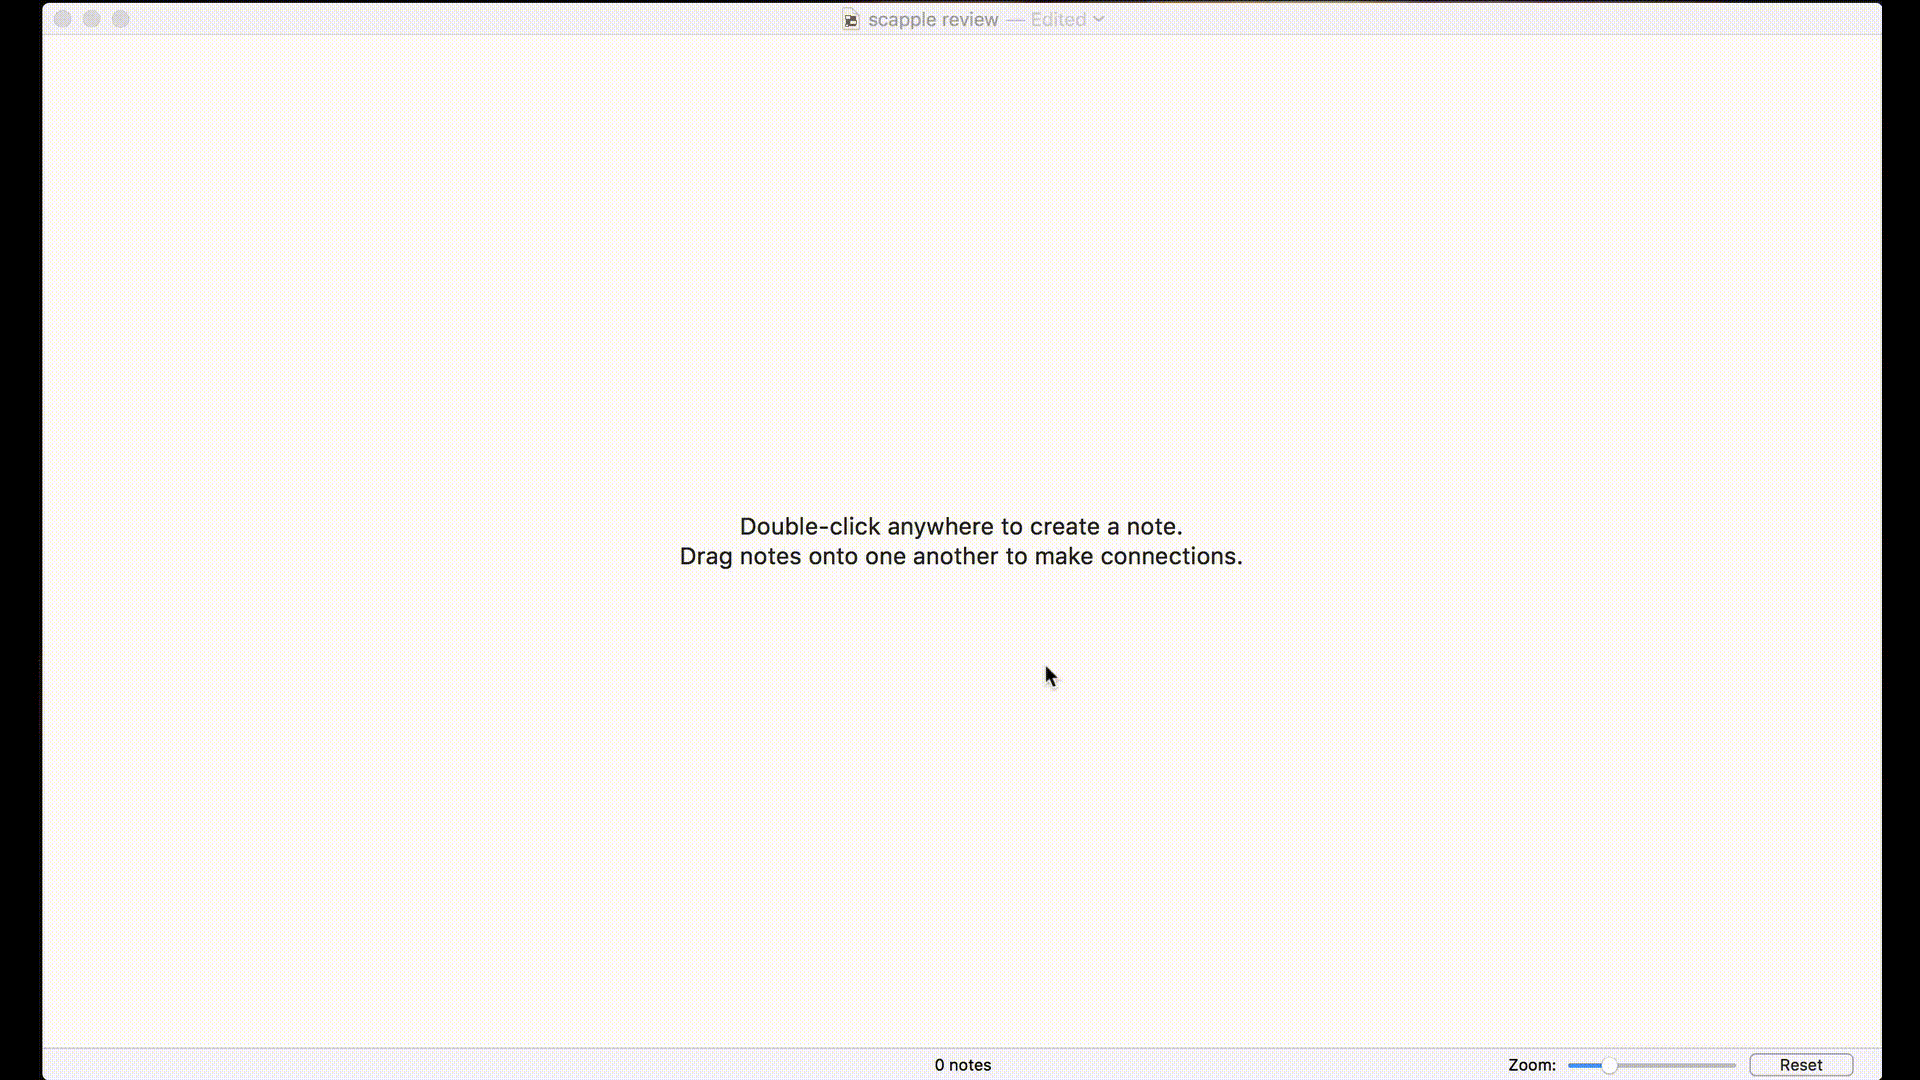The height and width of the screenshot is (1080, 1920).
Task: Enter full screen with the green window button
Action: (x=120, y=19)
